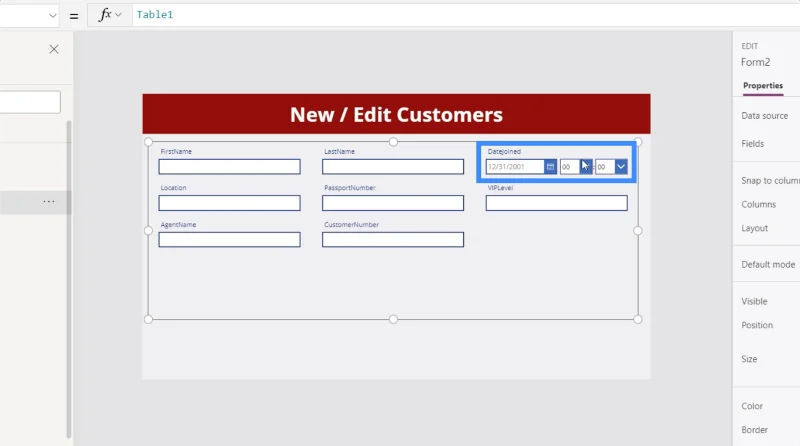
Task: Open the Properties tab in the right pane
Action: tap(763, 86)
